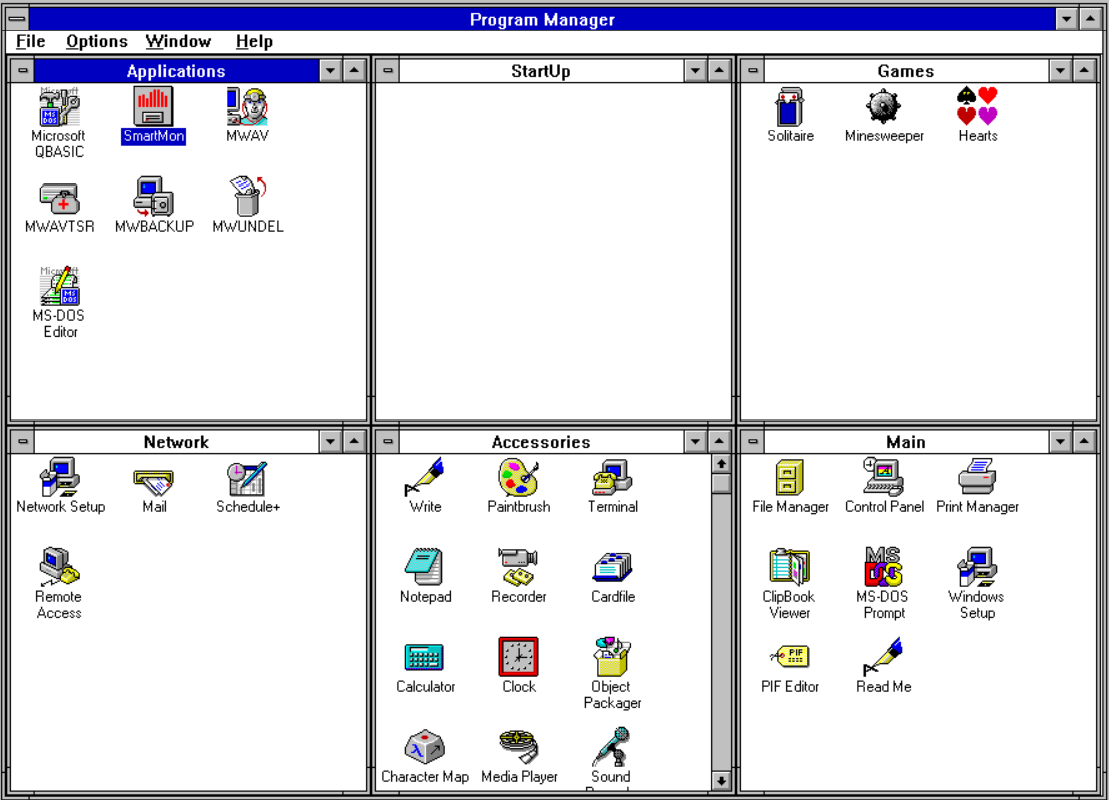
Task: Select the MWUNDEL undelete icon
Action: tap(247, 196)
